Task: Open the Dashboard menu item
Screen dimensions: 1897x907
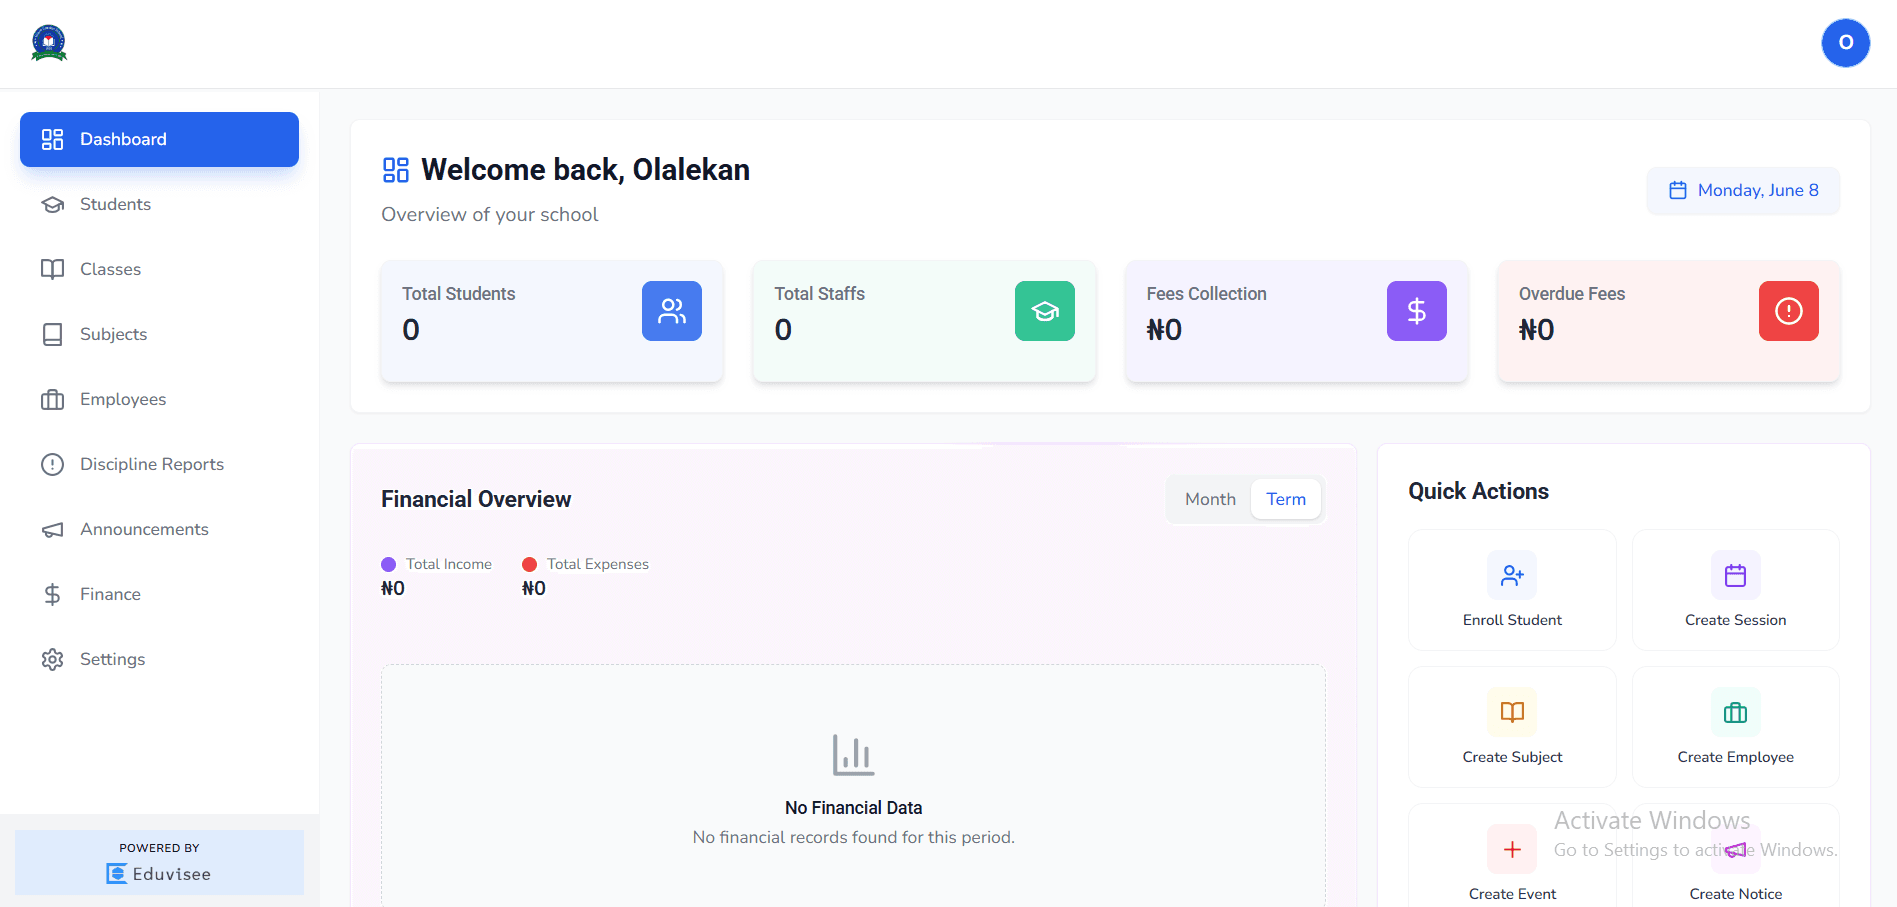Action: click(x=159, y=139)
